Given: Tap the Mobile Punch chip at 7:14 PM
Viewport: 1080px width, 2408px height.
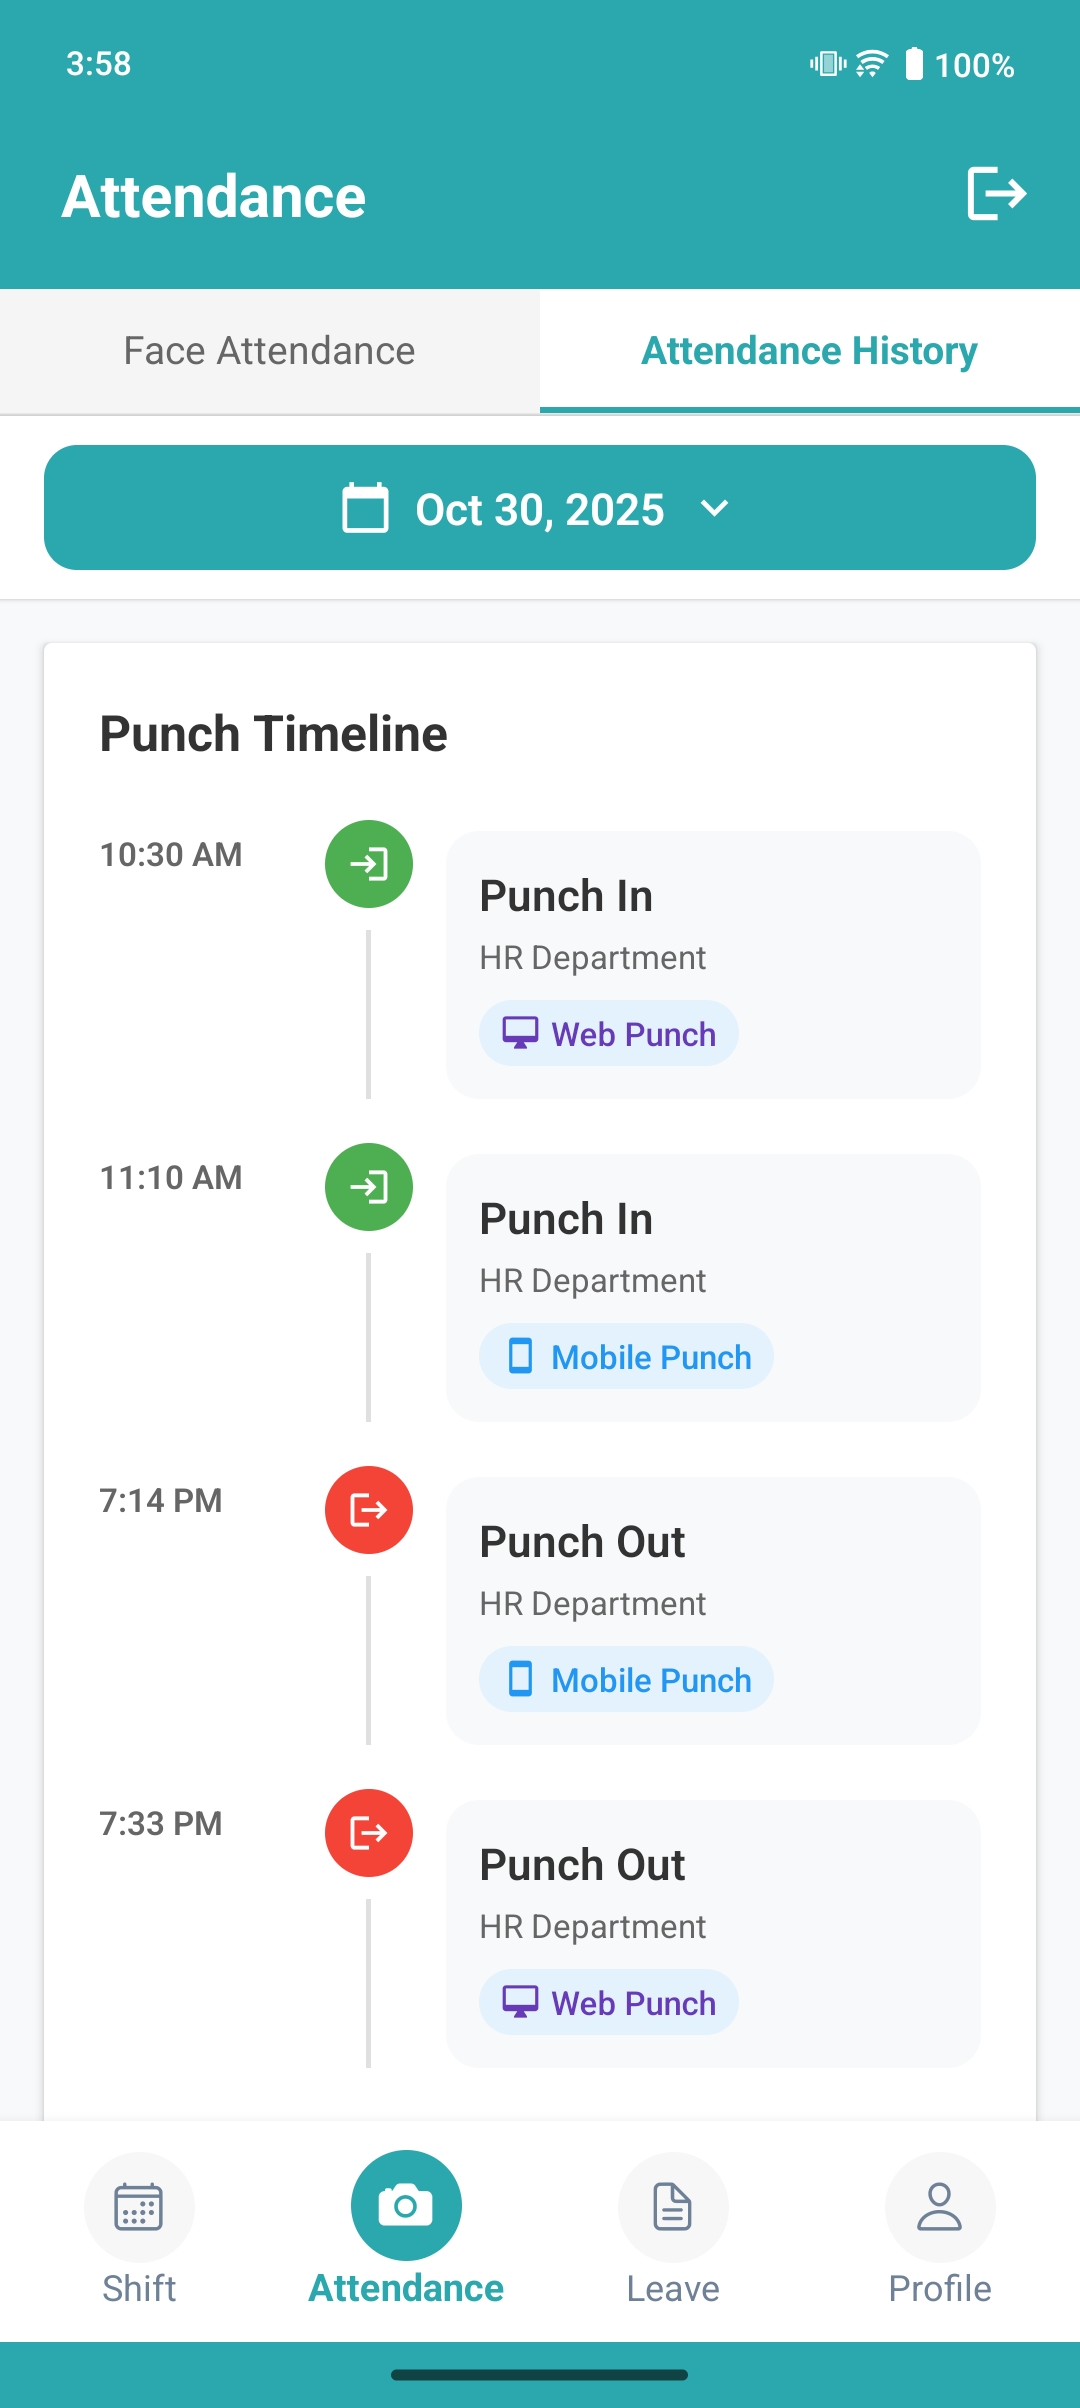Looking at the screenshot, I should tap(627, 1680).
